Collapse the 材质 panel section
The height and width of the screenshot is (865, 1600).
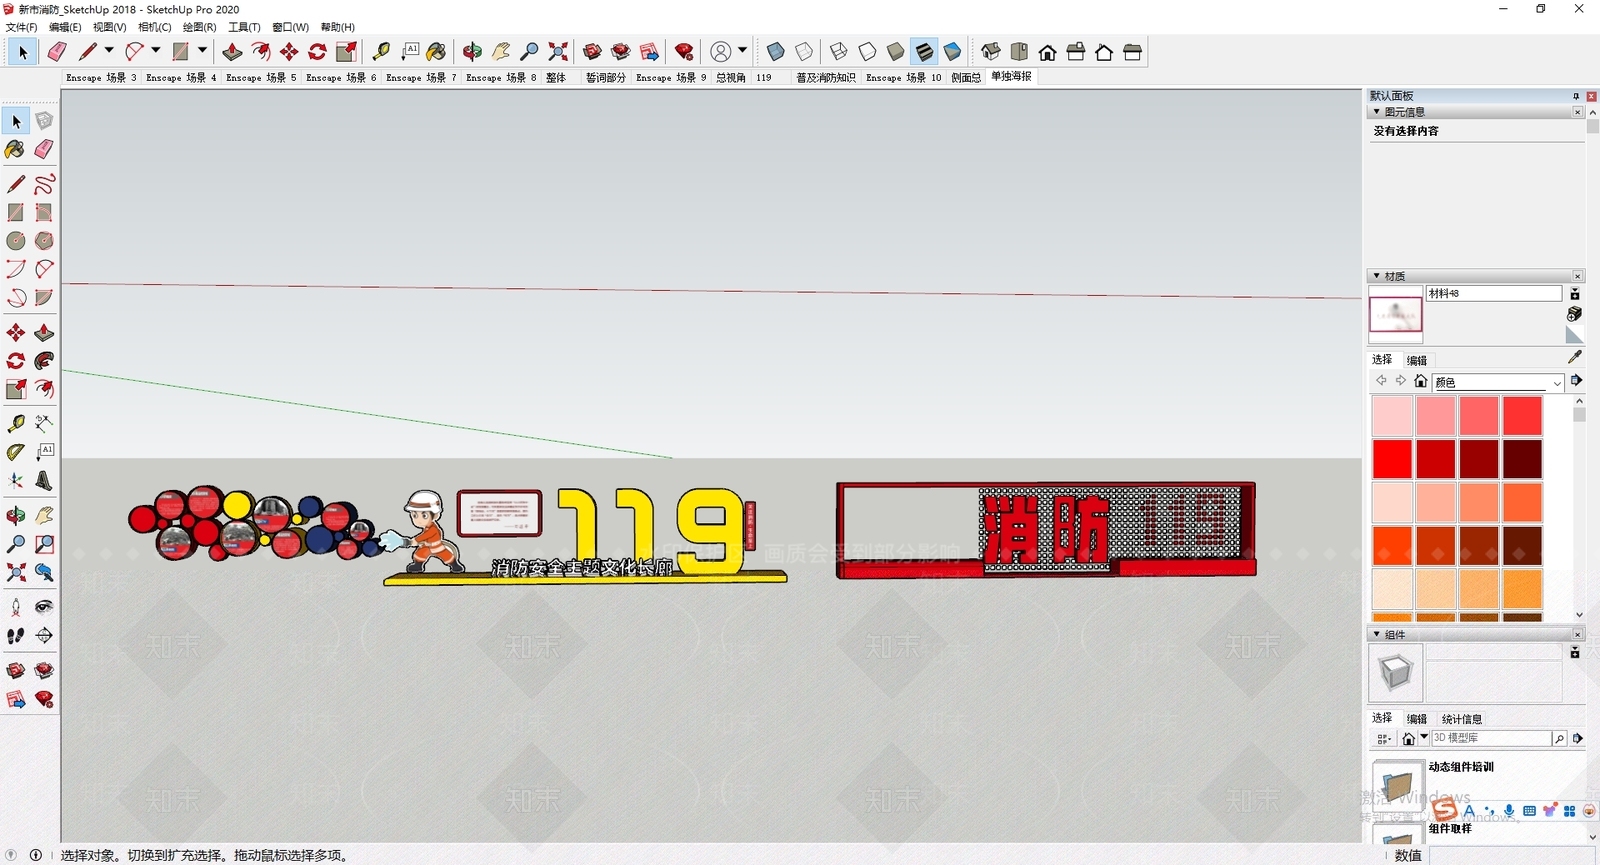tap(1377, 276)
